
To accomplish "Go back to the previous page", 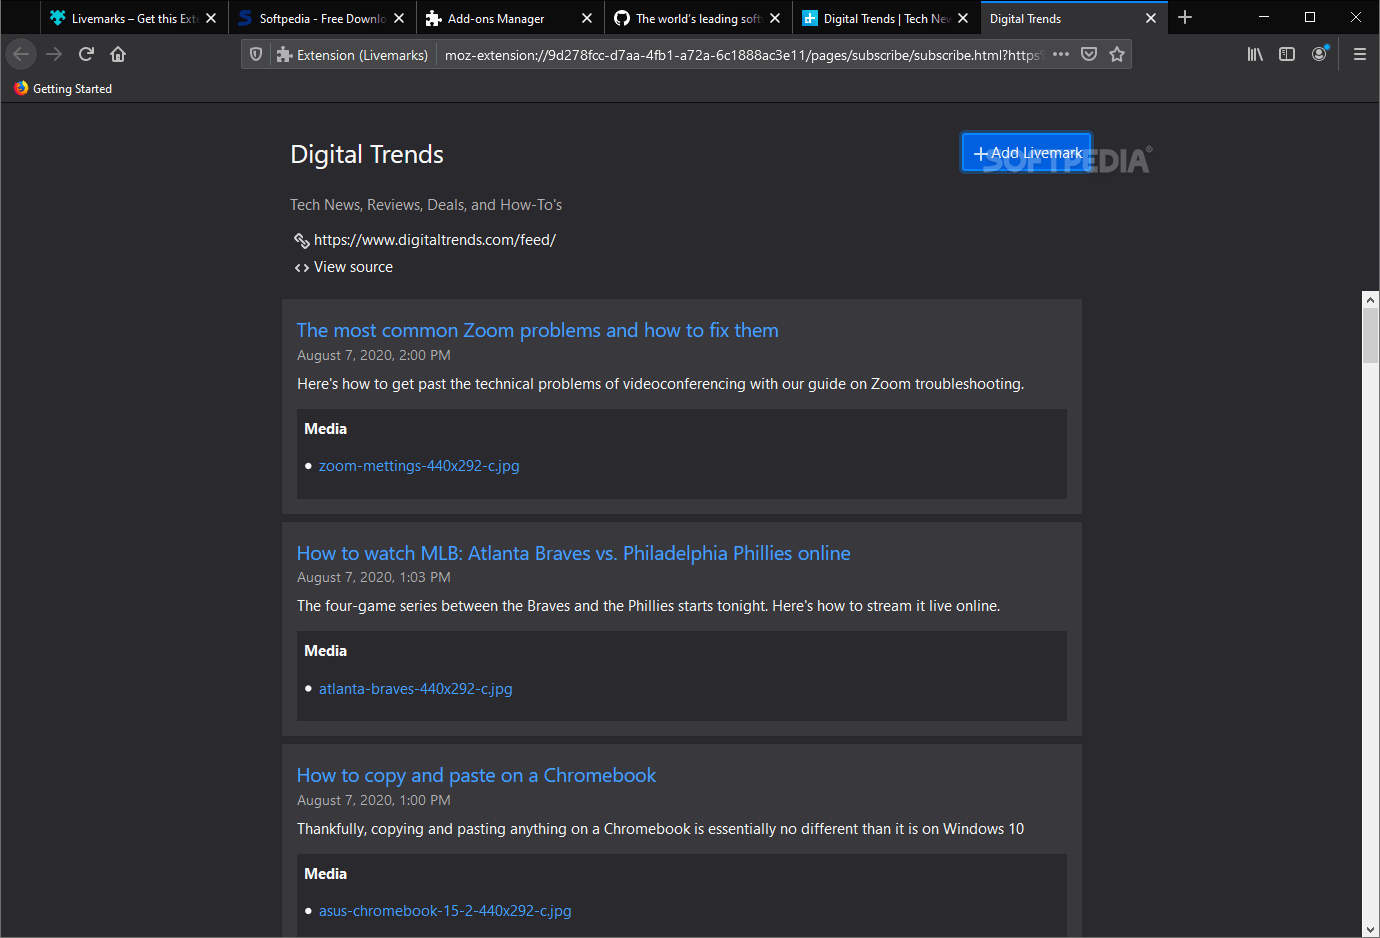I will [x=21, y=54].
